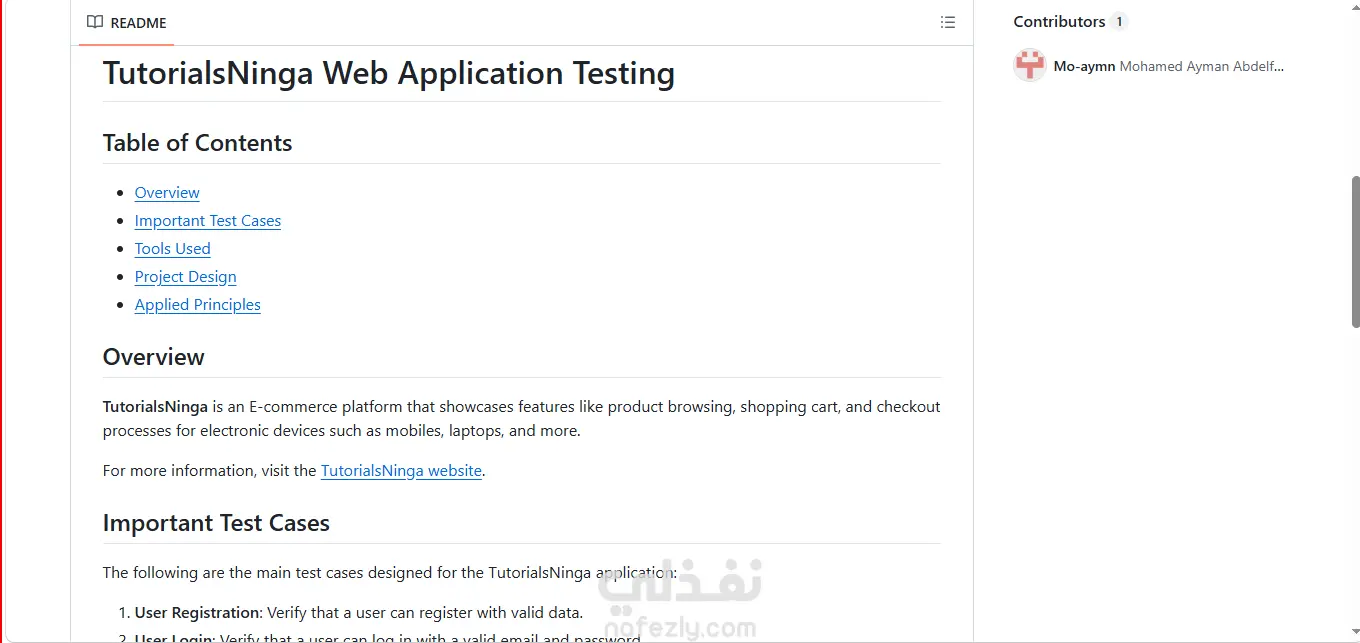Open Mo-aymn contributor profile name
1360x643 pixels.
click(1084, 66)
